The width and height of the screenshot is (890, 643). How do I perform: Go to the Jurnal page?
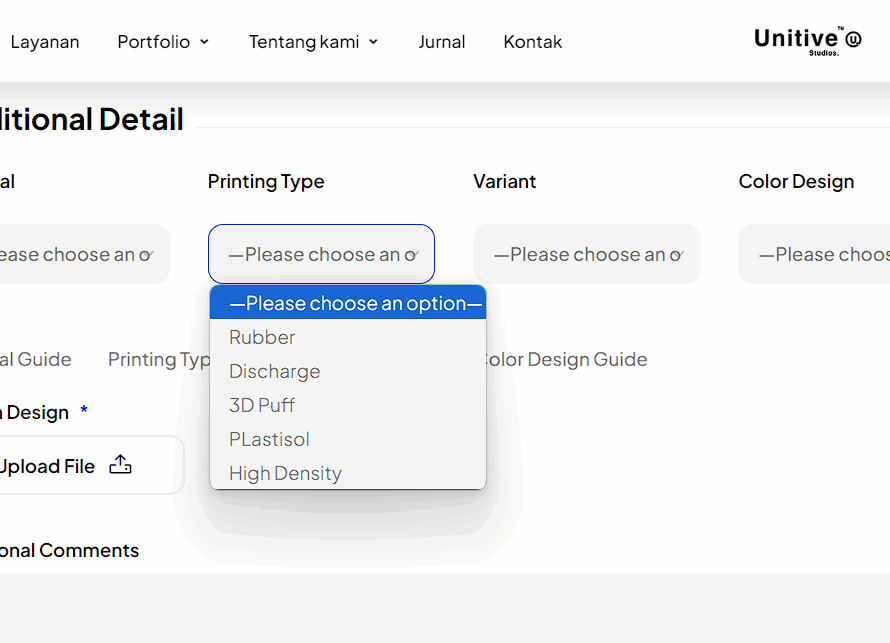click(x=441, y=42)
